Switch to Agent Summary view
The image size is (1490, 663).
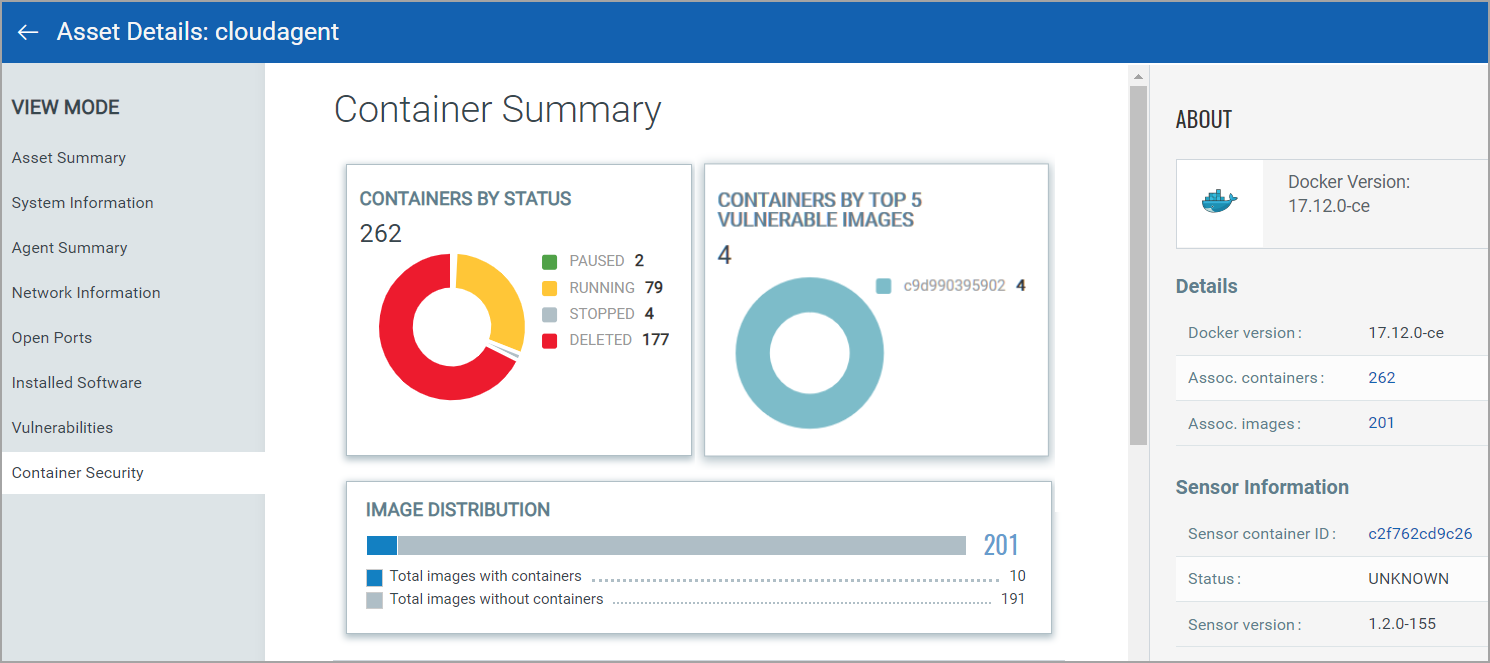click(70, 248)
